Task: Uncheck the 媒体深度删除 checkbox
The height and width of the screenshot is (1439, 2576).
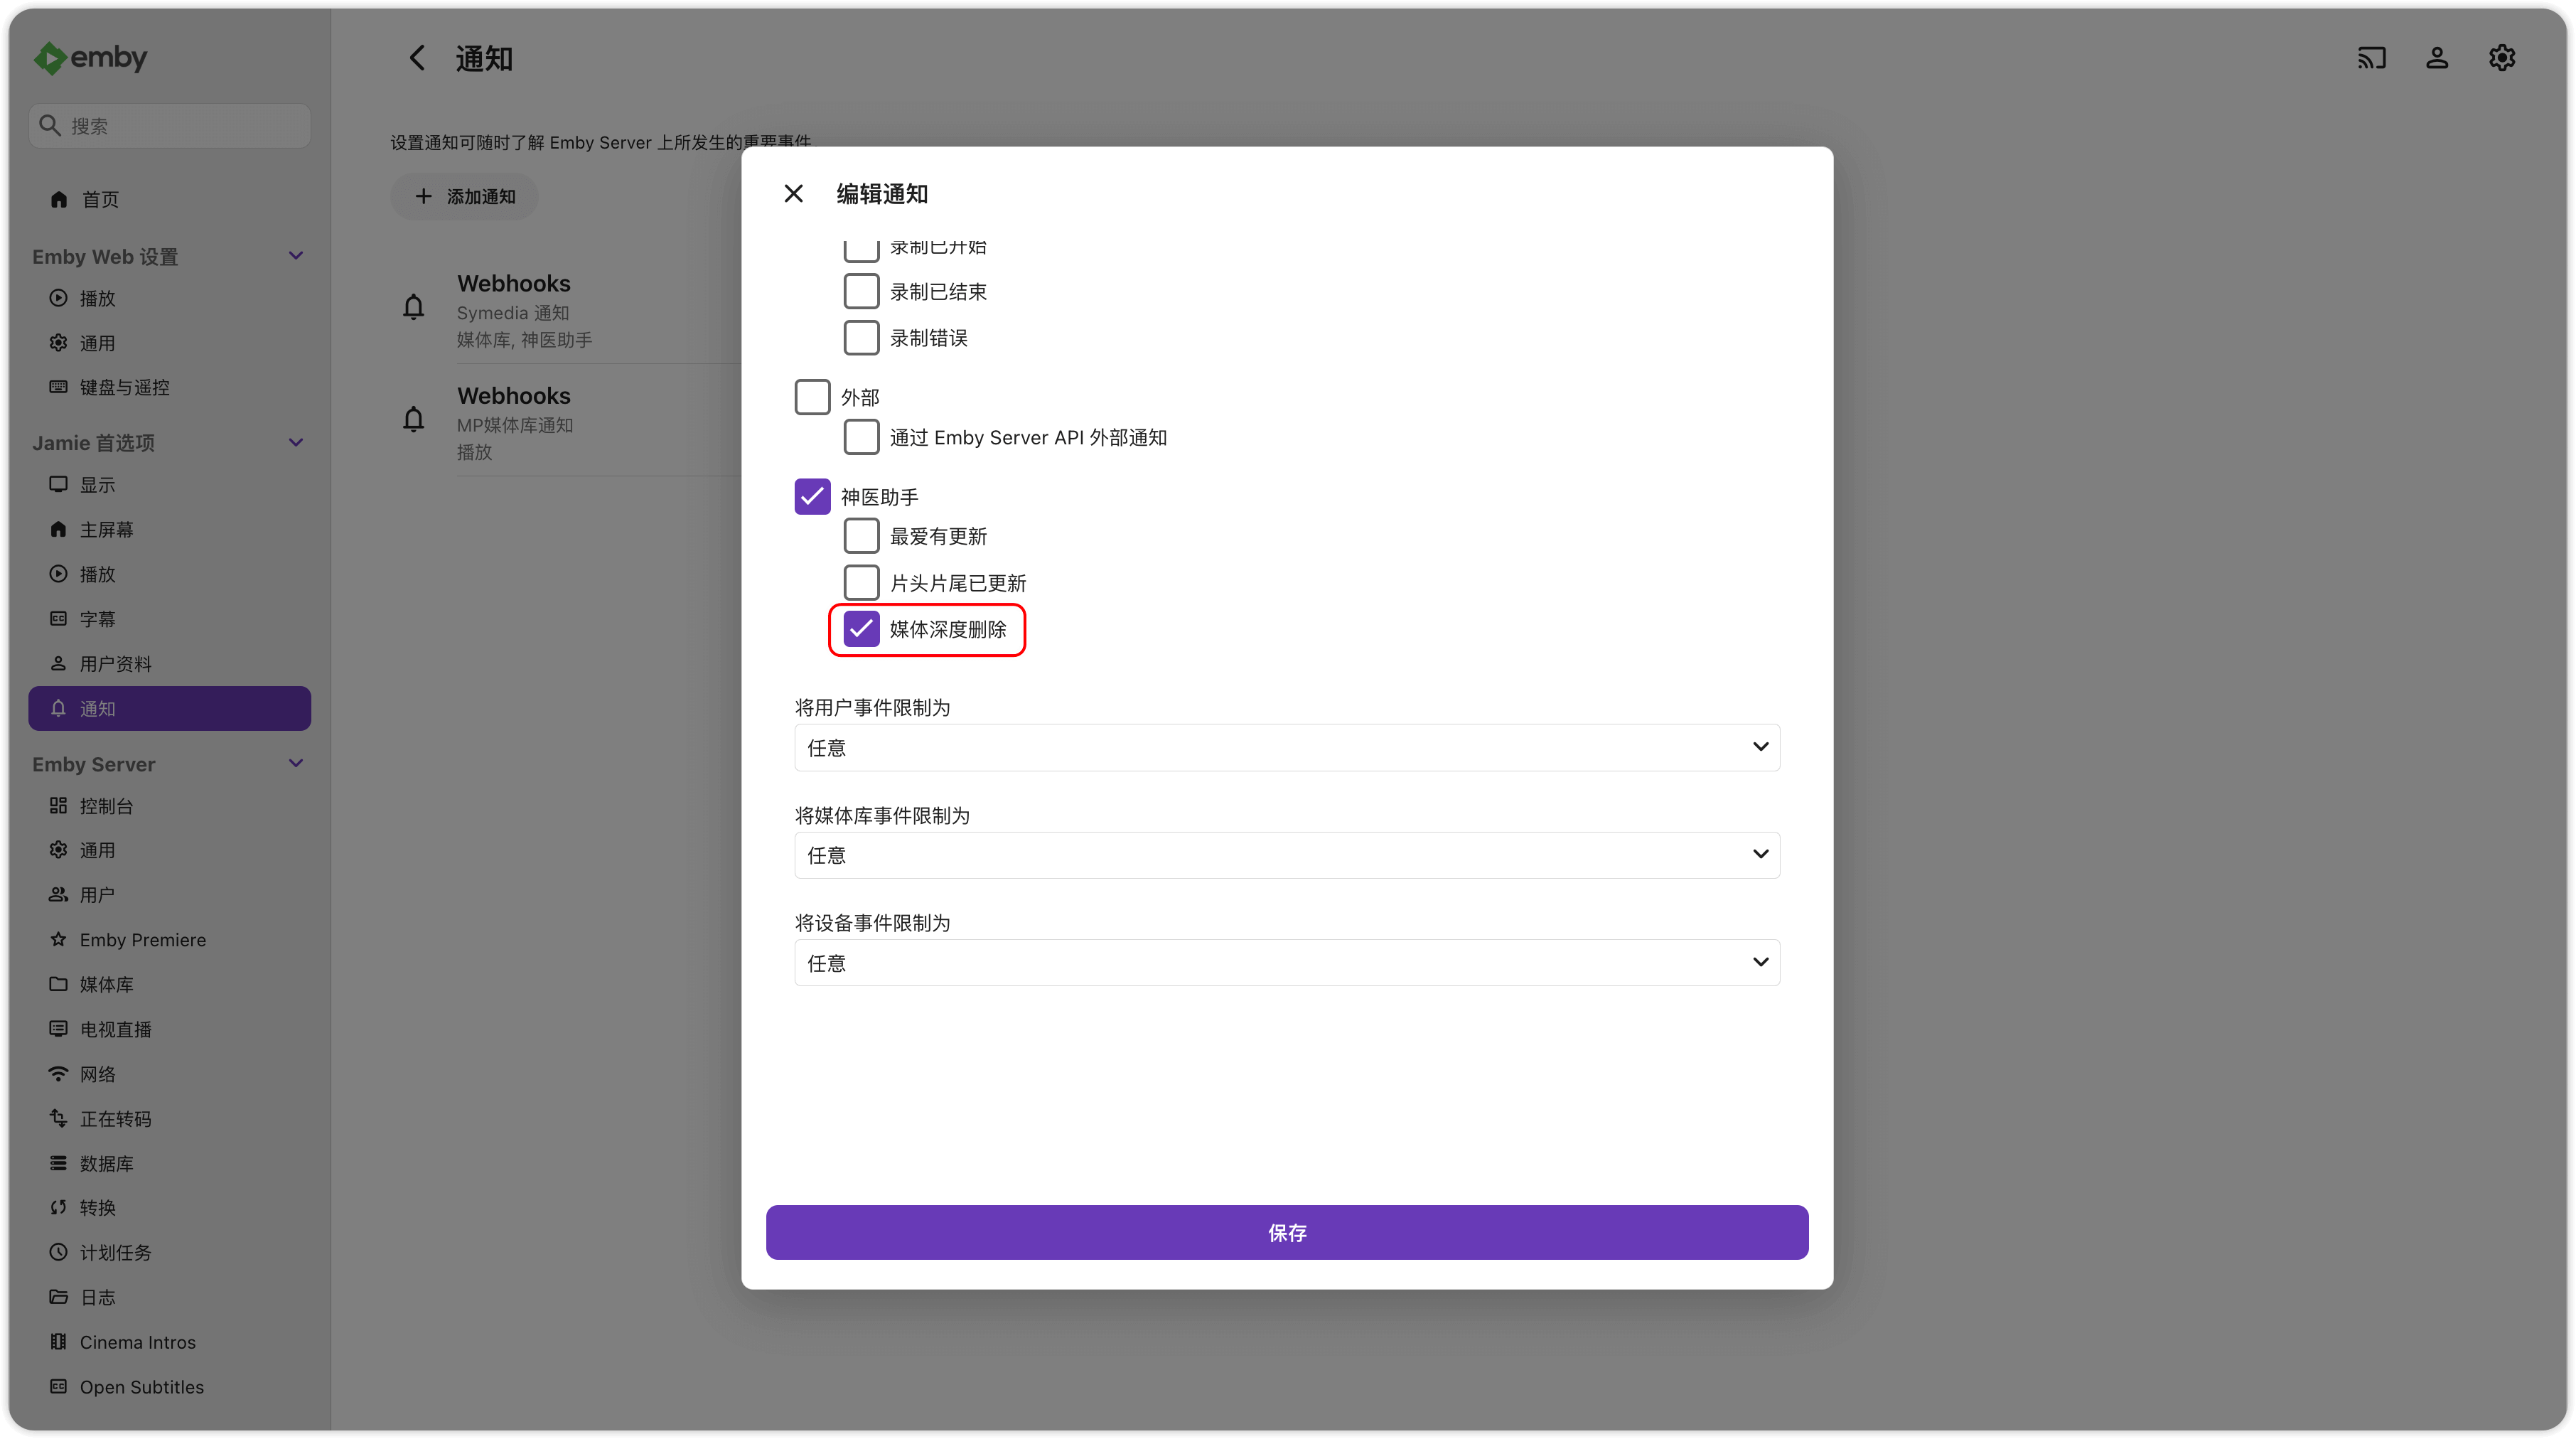Action: tap(861, 629)
